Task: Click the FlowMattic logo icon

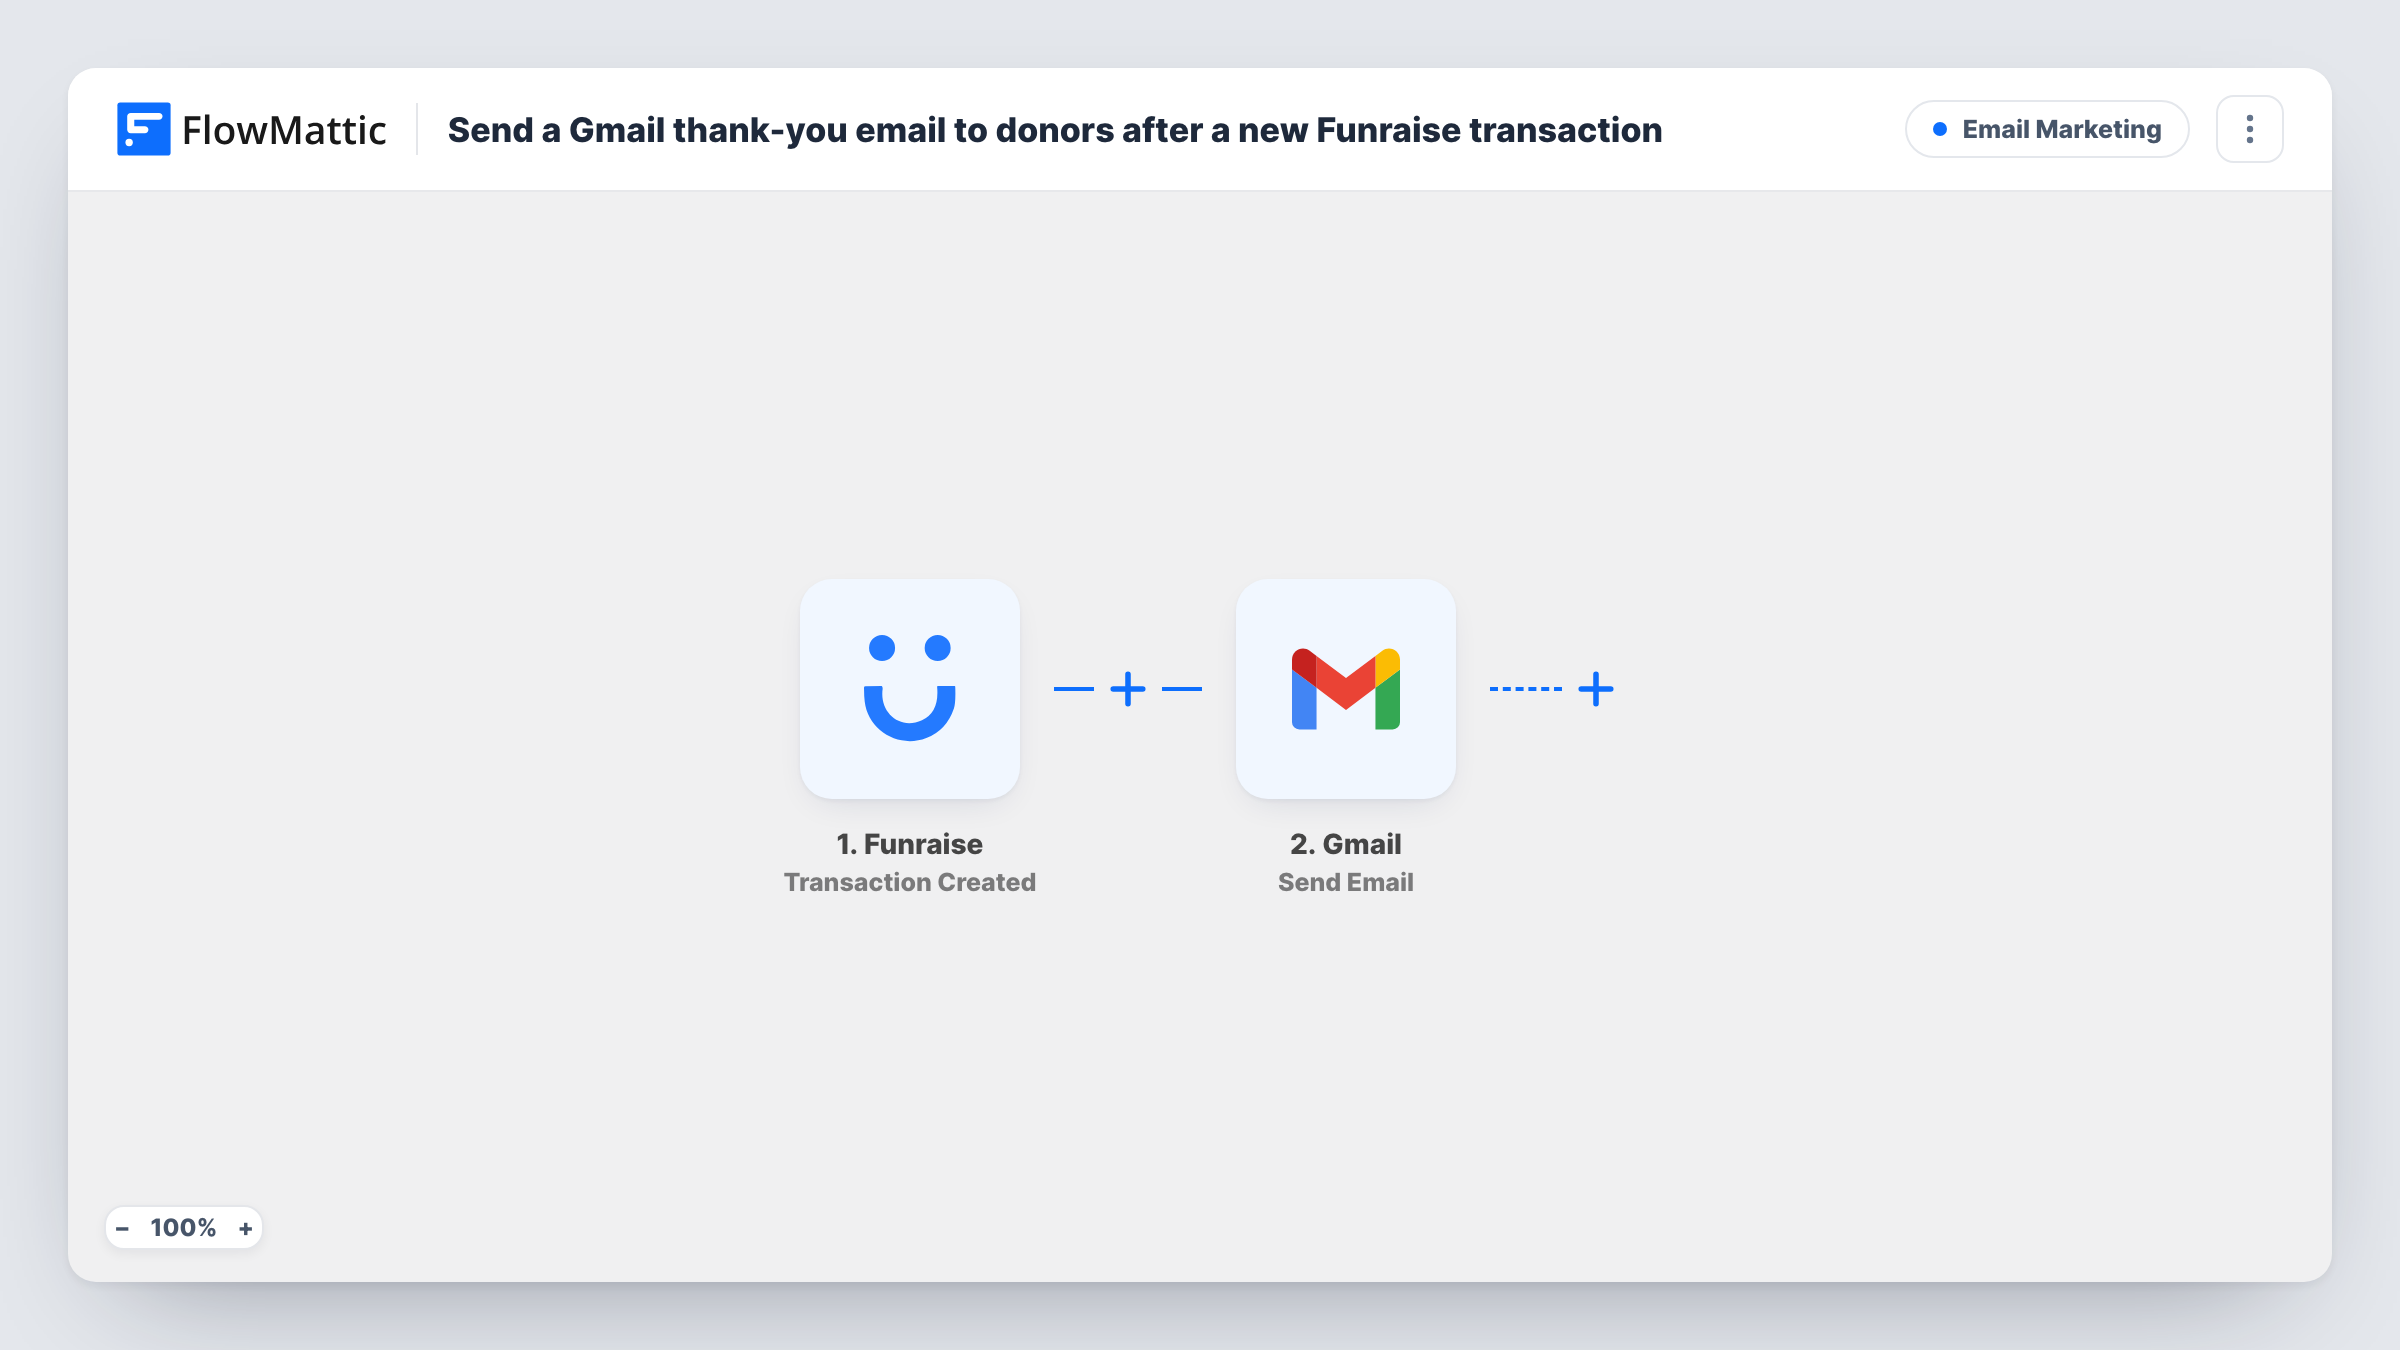Action: pos(143,129)
